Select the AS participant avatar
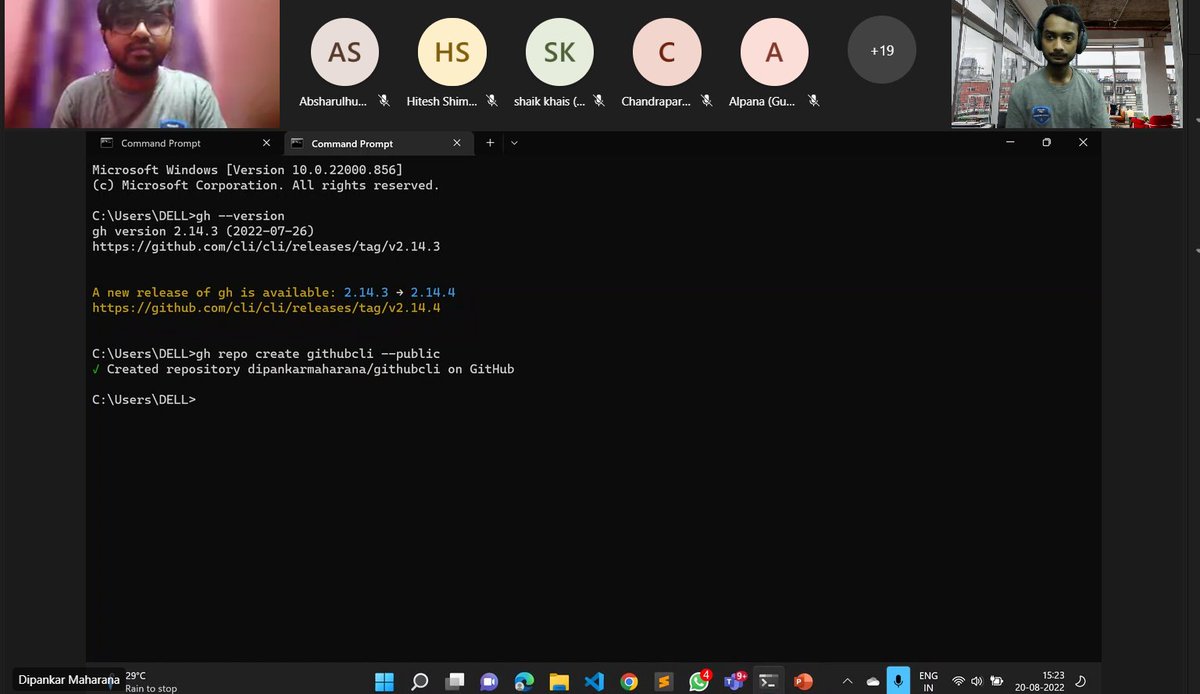The height and width of the screenshot is (694, 1200). pos(345,51)
